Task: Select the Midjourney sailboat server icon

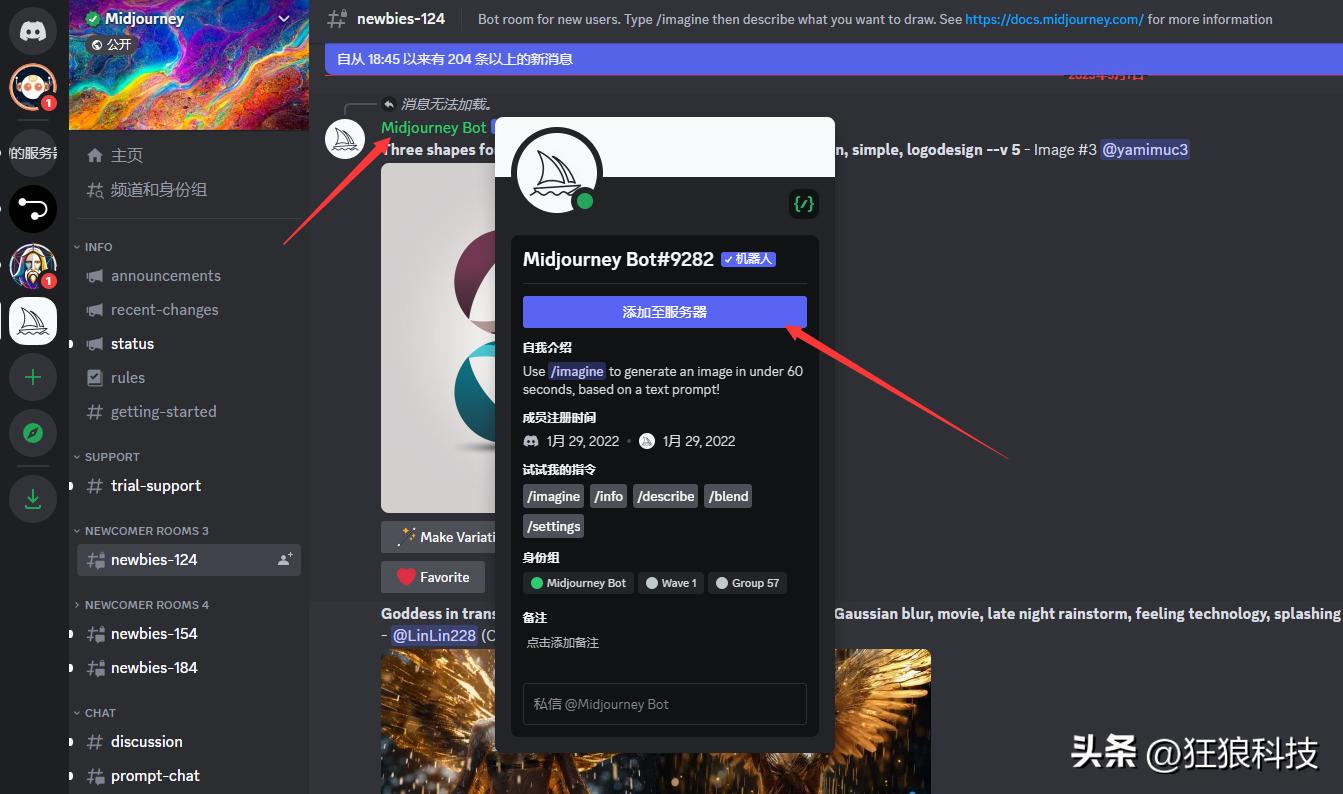Action: [x=33, y=321]
